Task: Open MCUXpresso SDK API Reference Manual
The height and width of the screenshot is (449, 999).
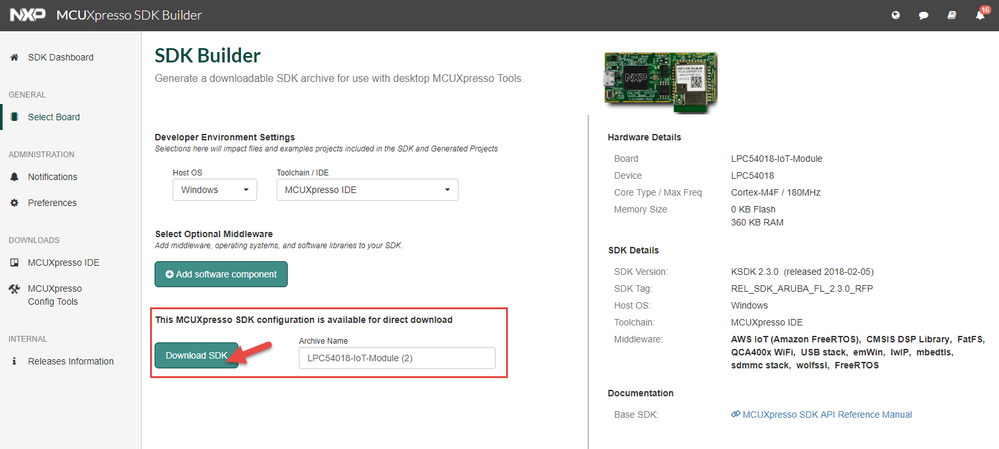Action: 827,415
